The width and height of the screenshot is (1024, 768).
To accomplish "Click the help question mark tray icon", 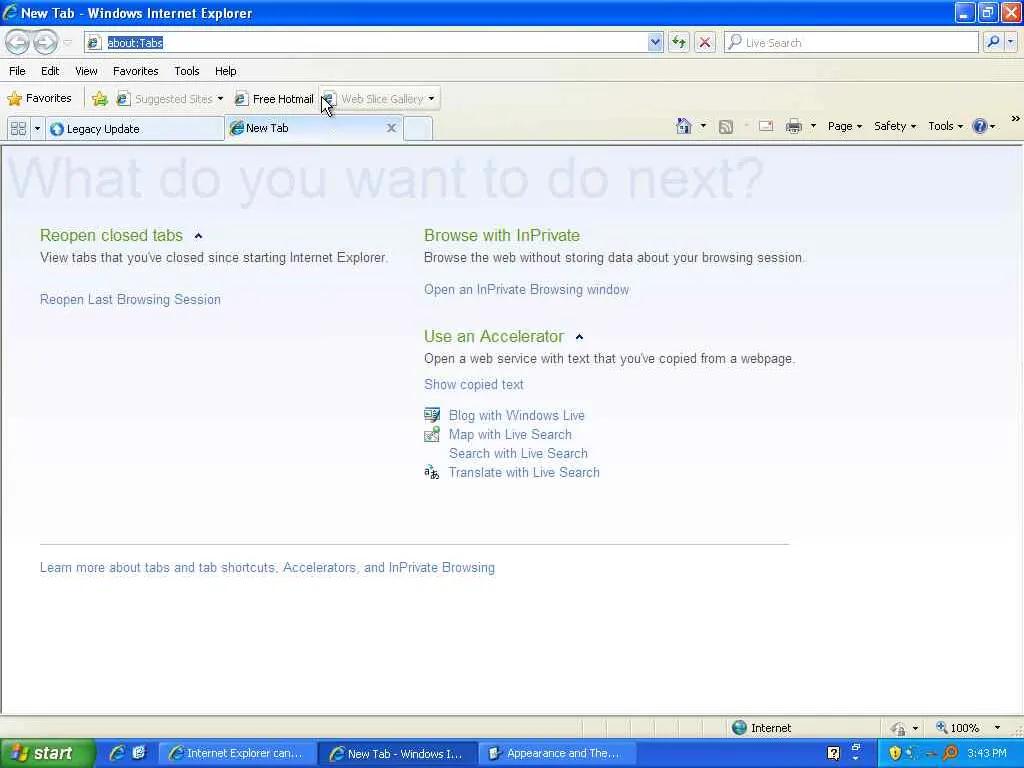I will [x=833, y=753].
